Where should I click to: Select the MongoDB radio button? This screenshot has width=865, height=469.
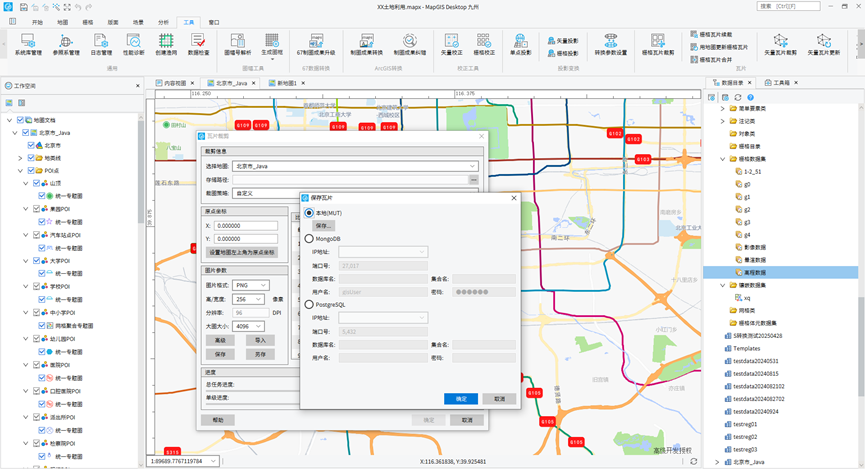[x=309, y=239]
